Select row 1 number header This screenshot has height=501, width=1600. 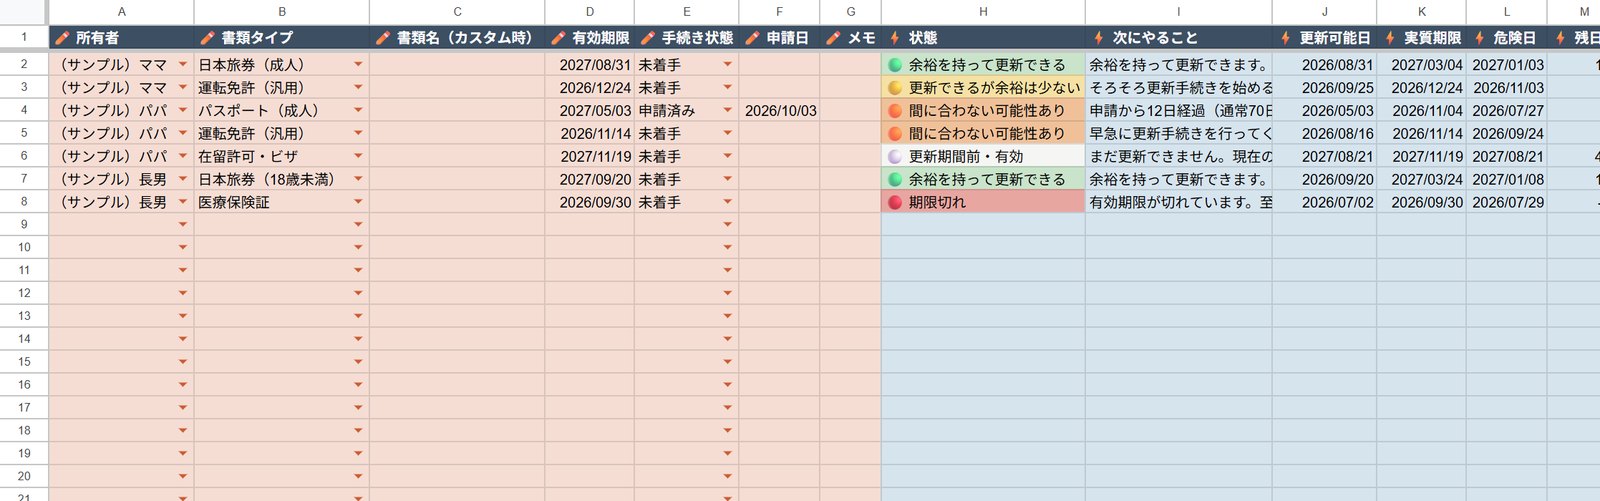(x=24, y=38)
